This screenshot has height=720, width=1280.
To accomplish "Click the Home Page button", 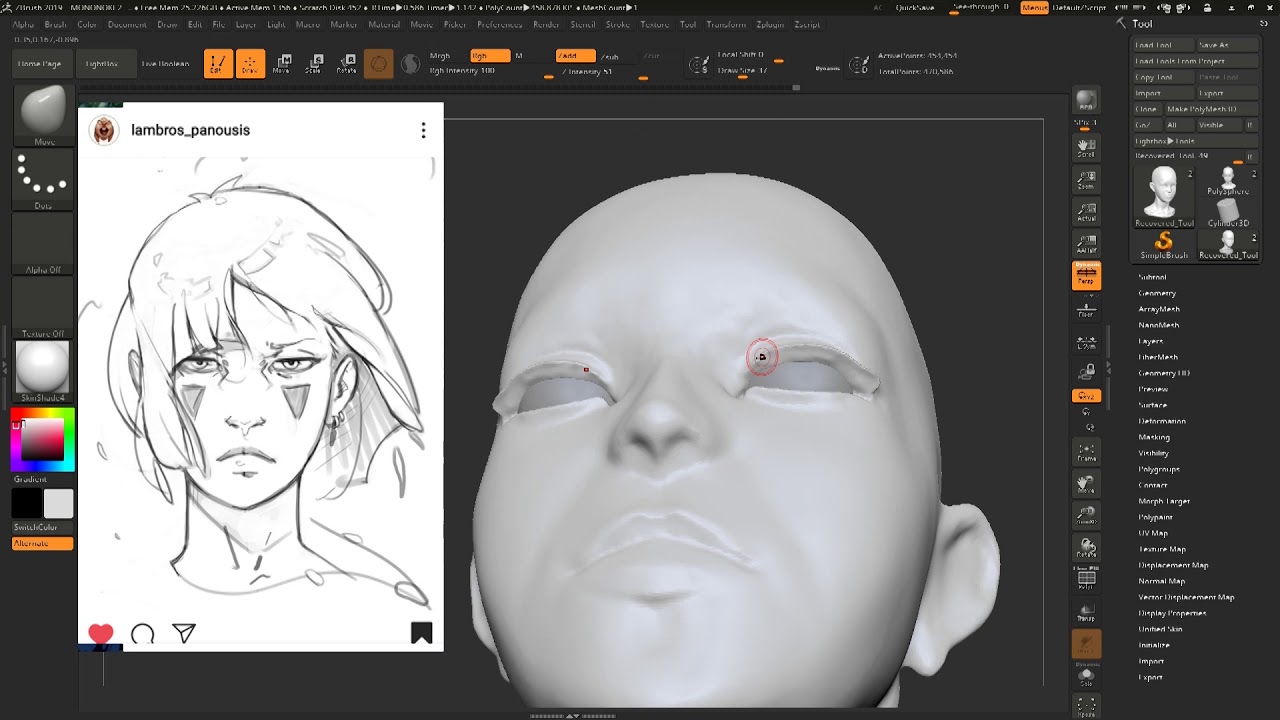I will 40,64.
